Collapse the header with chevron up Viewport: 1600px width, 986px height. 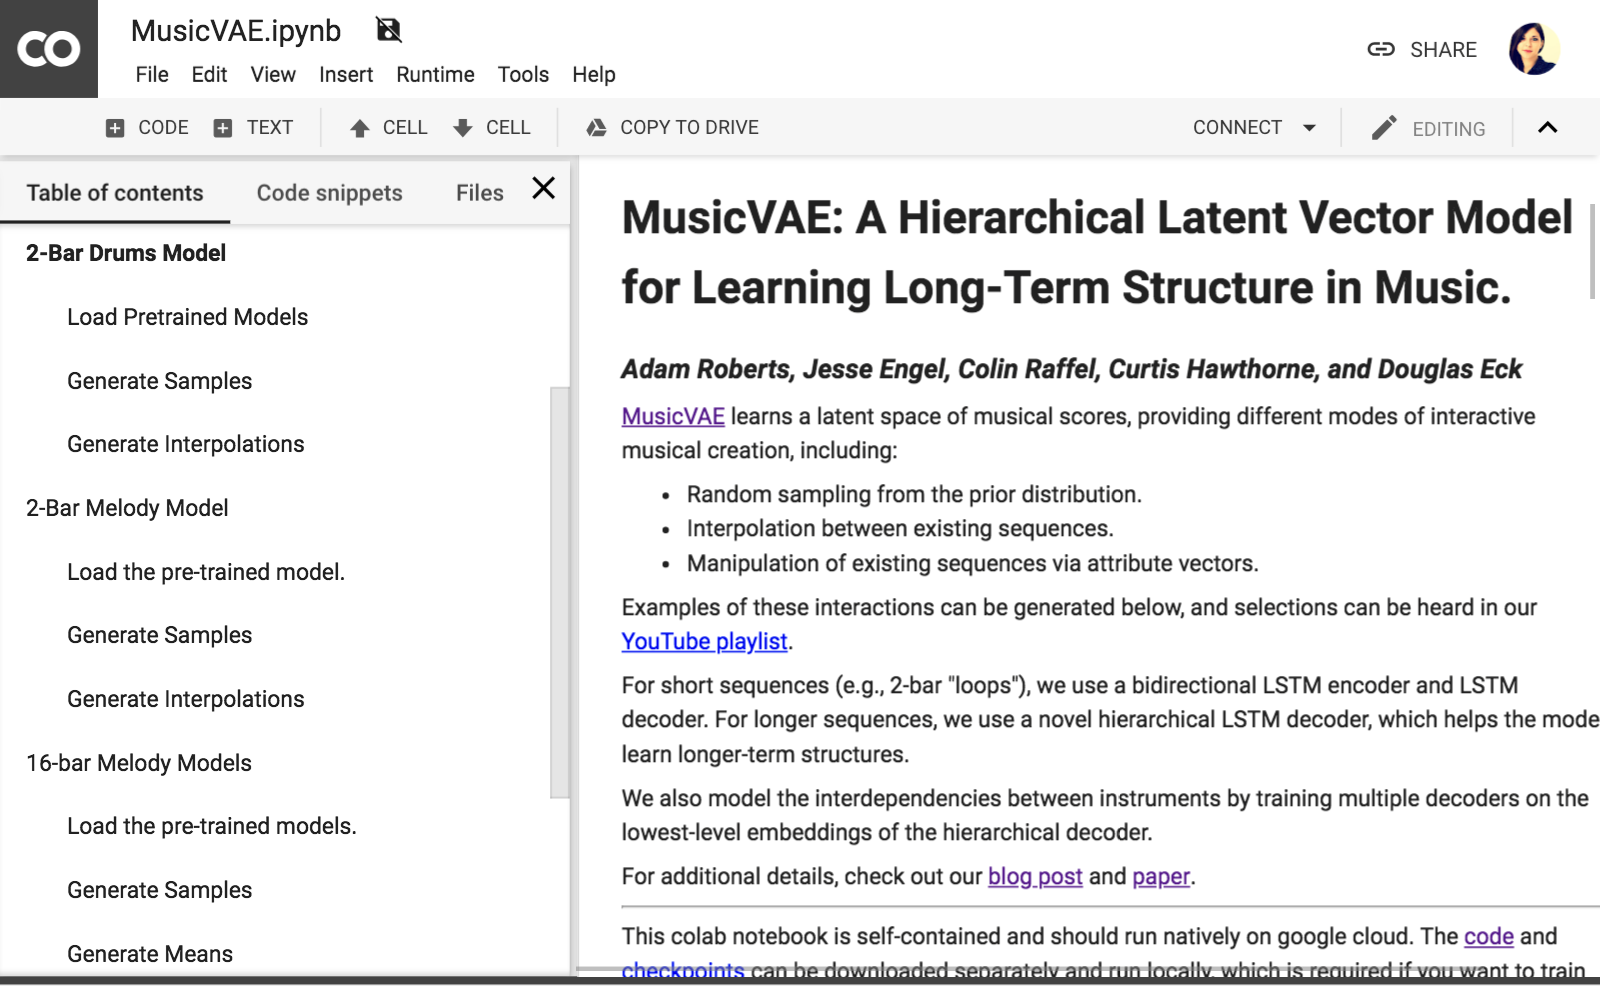click(1547, 128)
